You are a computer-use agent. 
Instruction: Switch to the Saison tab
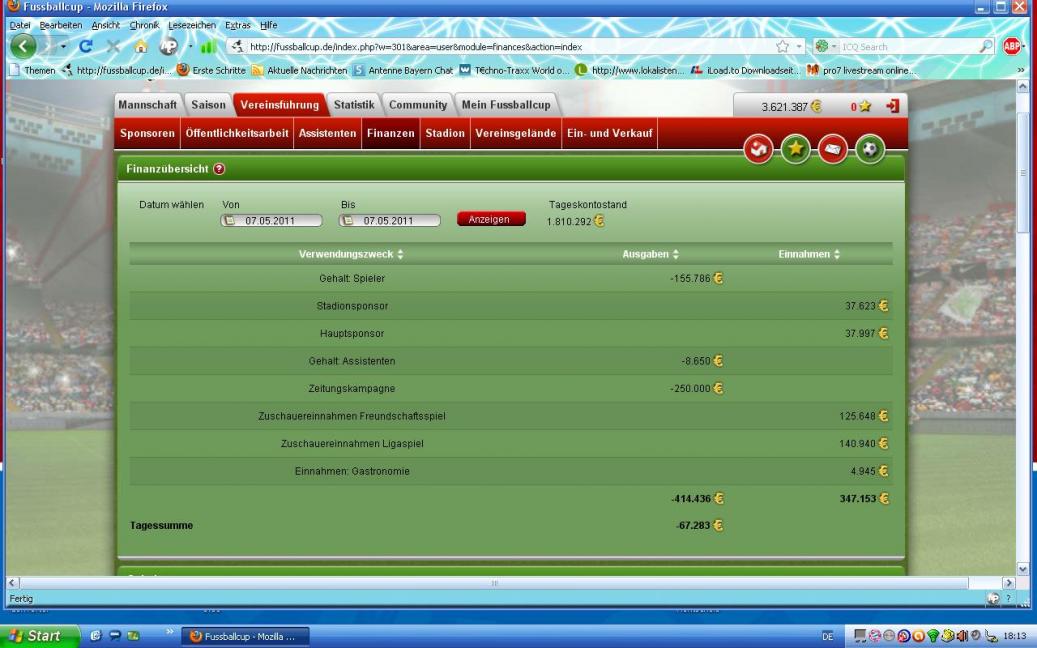[208, 104]
